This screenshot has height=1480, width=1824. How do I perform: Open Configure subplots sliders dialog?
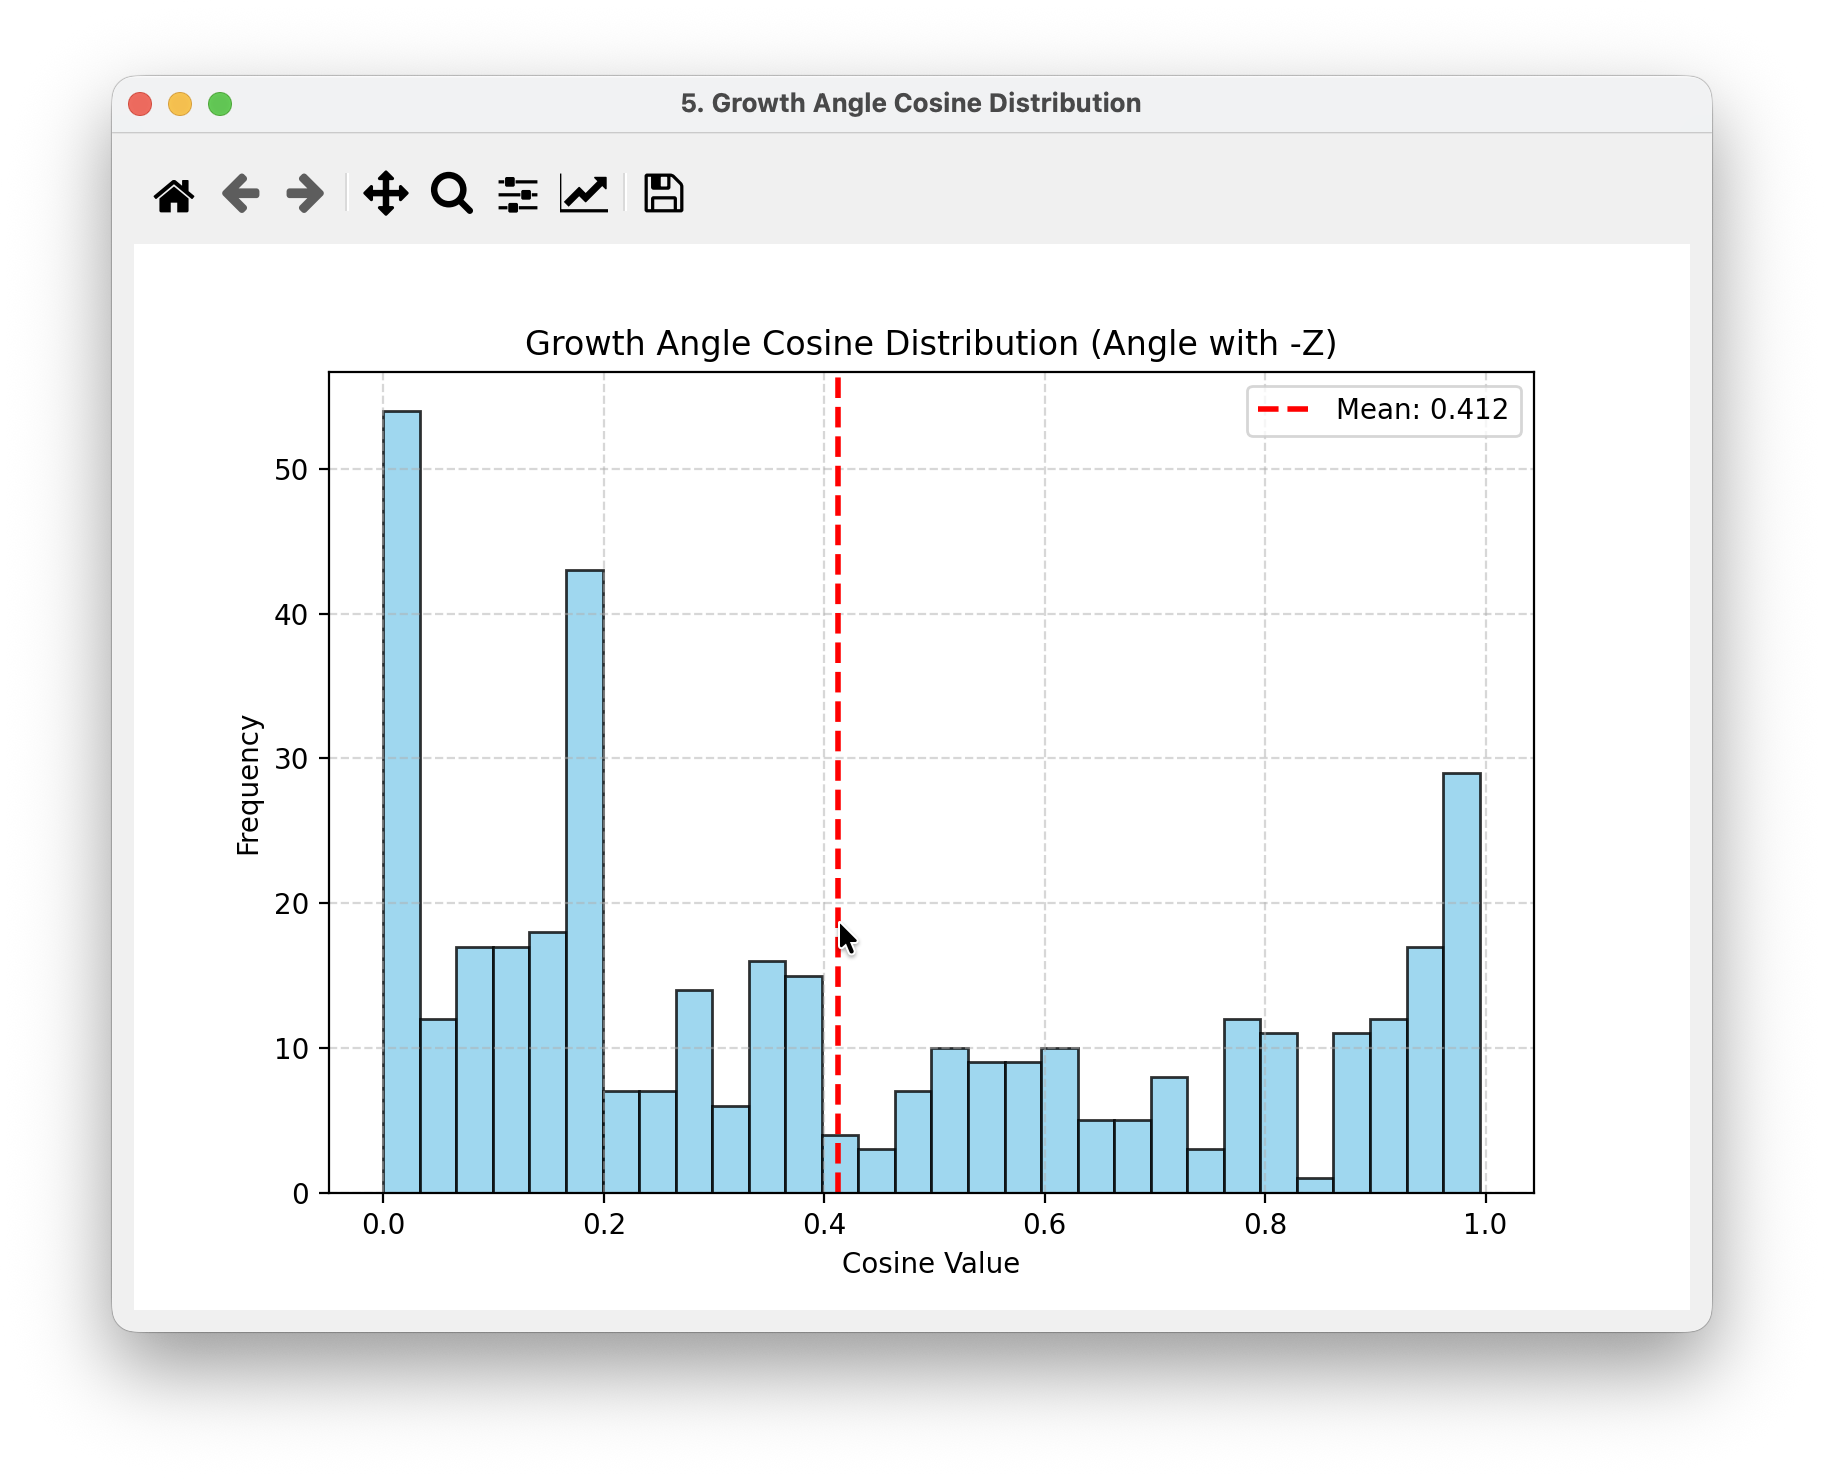tap(518, 194)
